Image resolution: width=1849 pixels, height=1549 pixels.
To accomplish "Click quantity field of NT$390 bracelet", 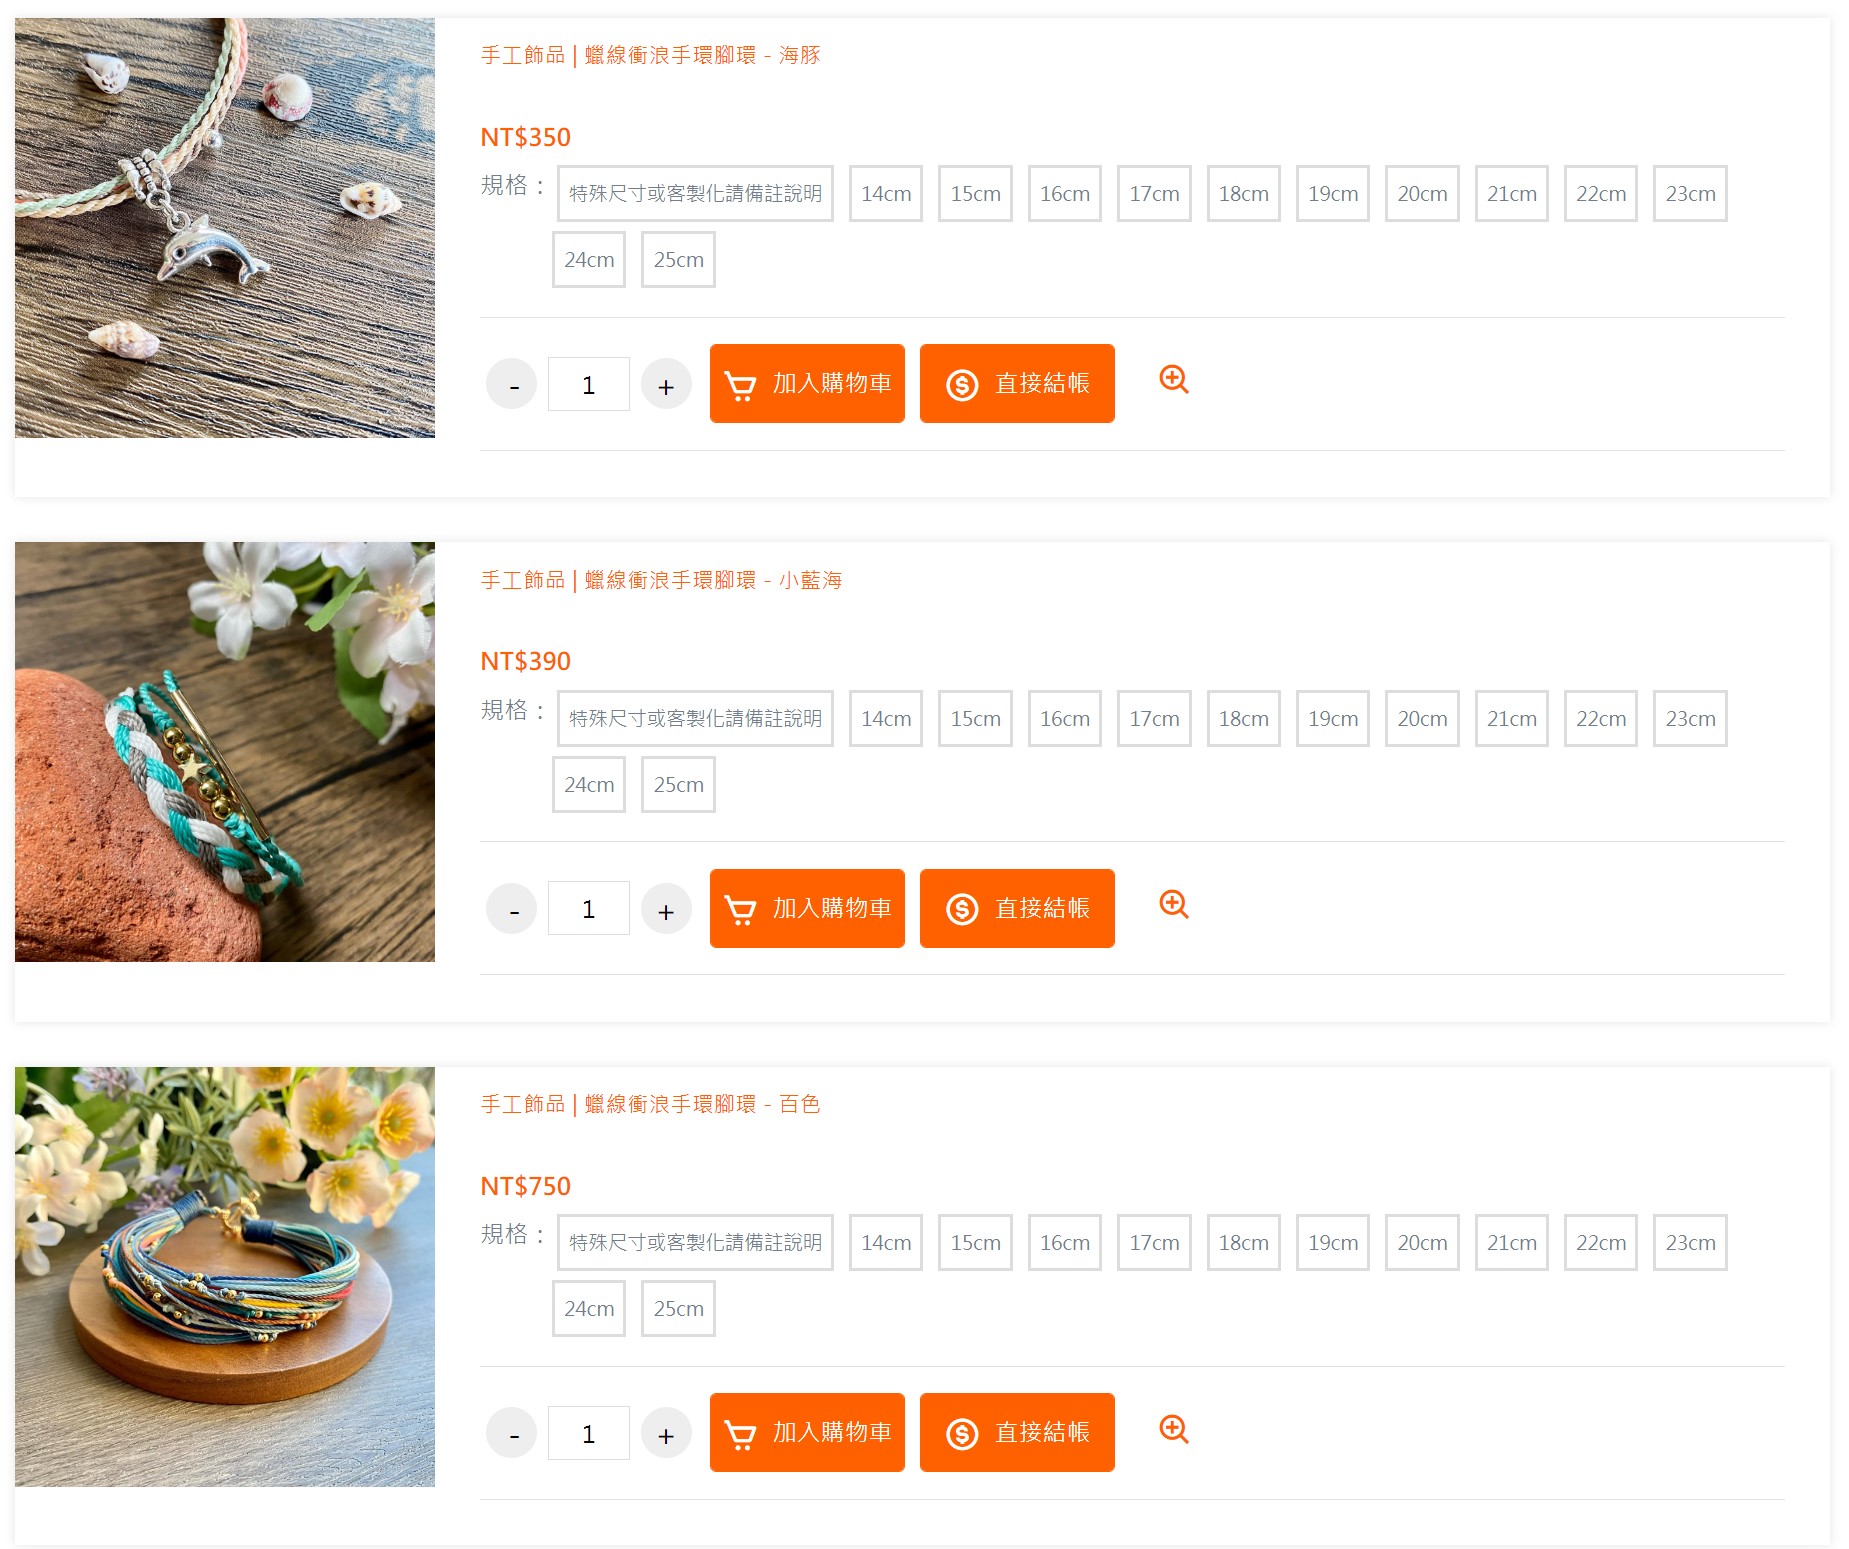I will [589, 909].
